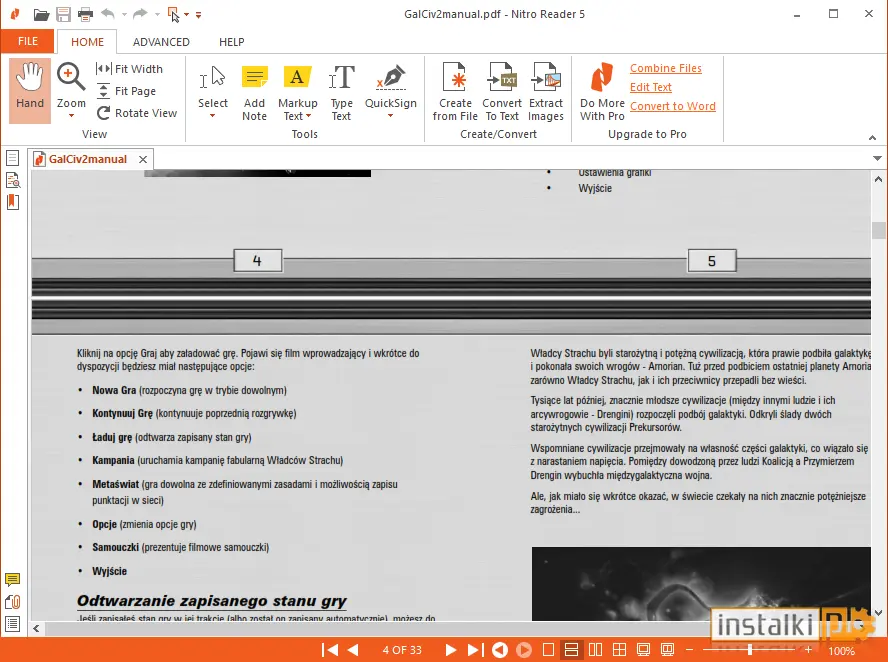The height and width of the screenshot is (662, 888).
Task: Open the FILE menu
Action: tap(28, 41)
